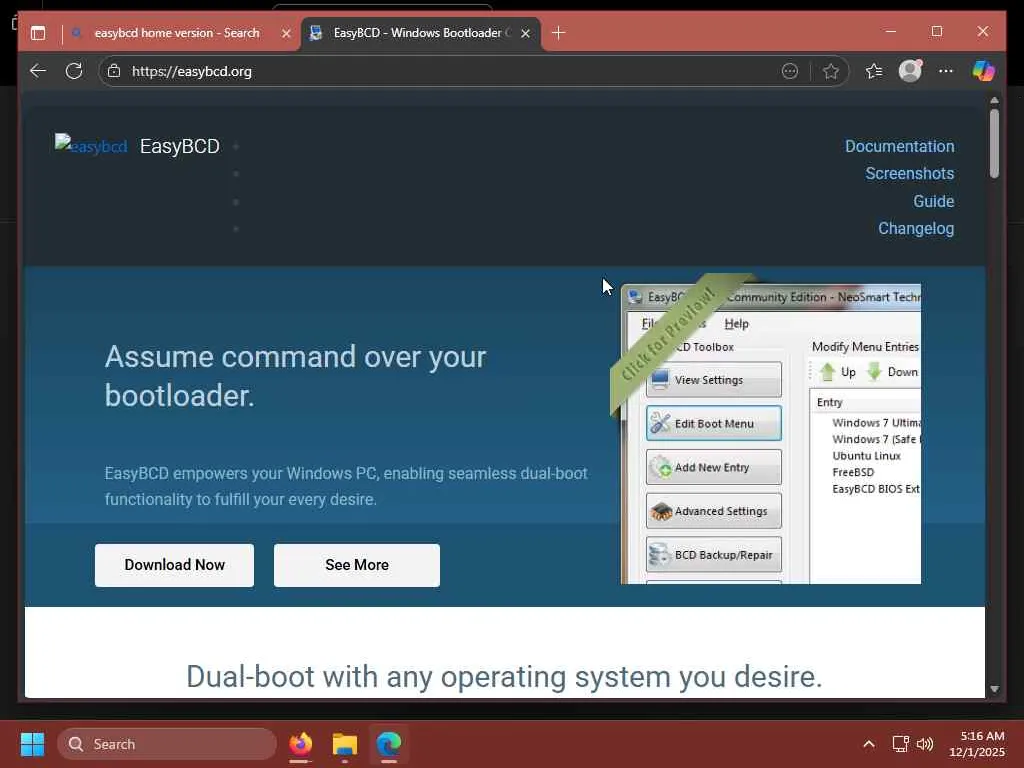Open the browser profile avatar
Viewport: 1024px width, 768px height.
pyautogui.click(x=910, y=71)
